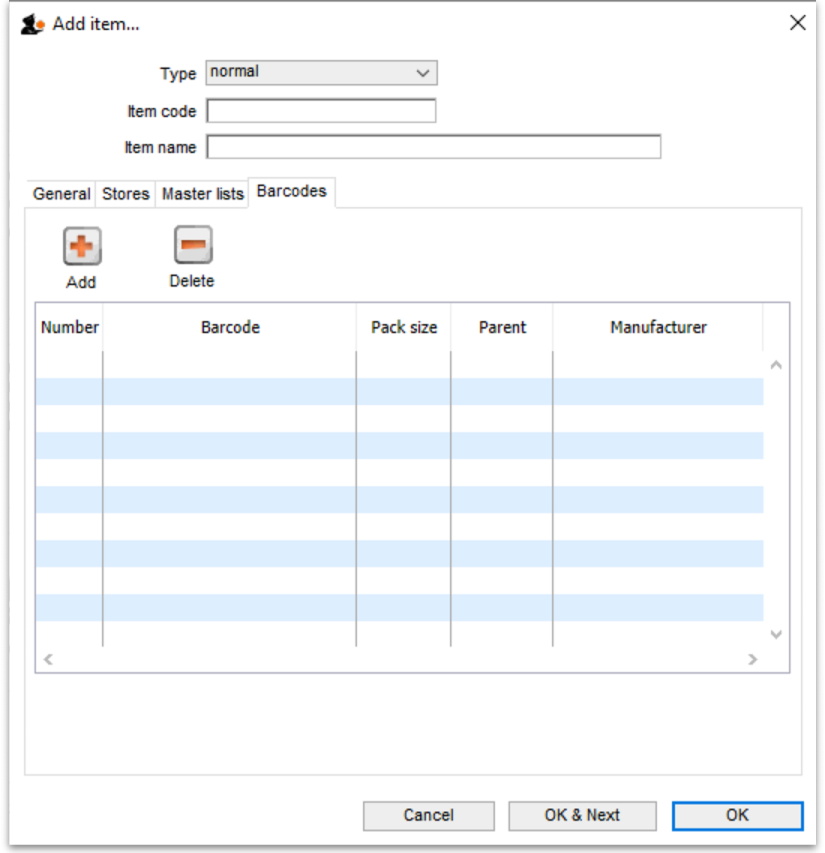Screen dimensions: 825x853
Task: Click the Pack size column header
Action: point(404,327)
